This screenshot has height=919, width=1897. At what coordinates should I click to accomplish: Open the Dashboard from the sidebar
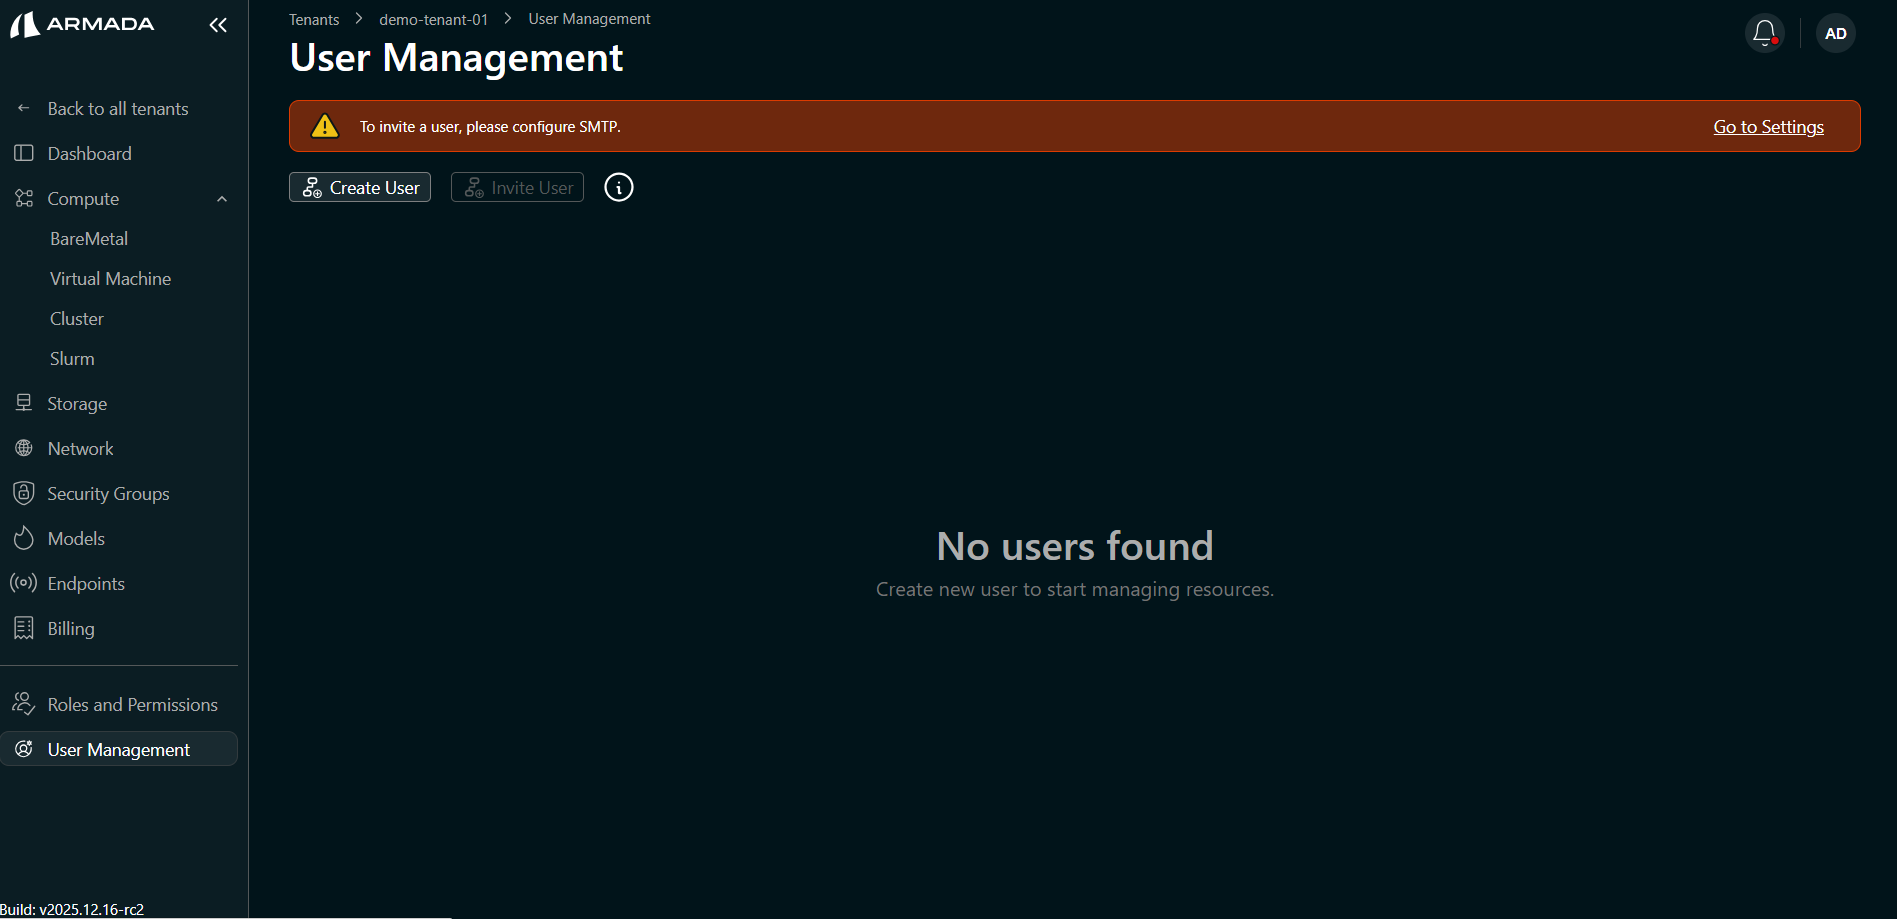(x=89, y=153)
